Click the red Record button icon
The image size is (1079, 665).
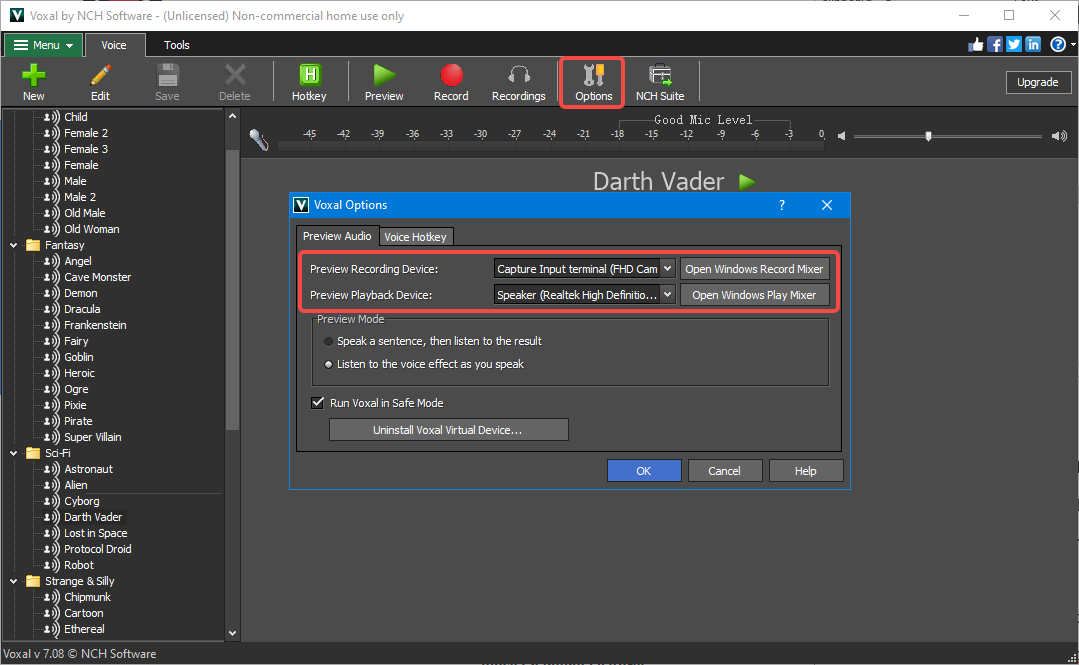[x=451, y=74]
